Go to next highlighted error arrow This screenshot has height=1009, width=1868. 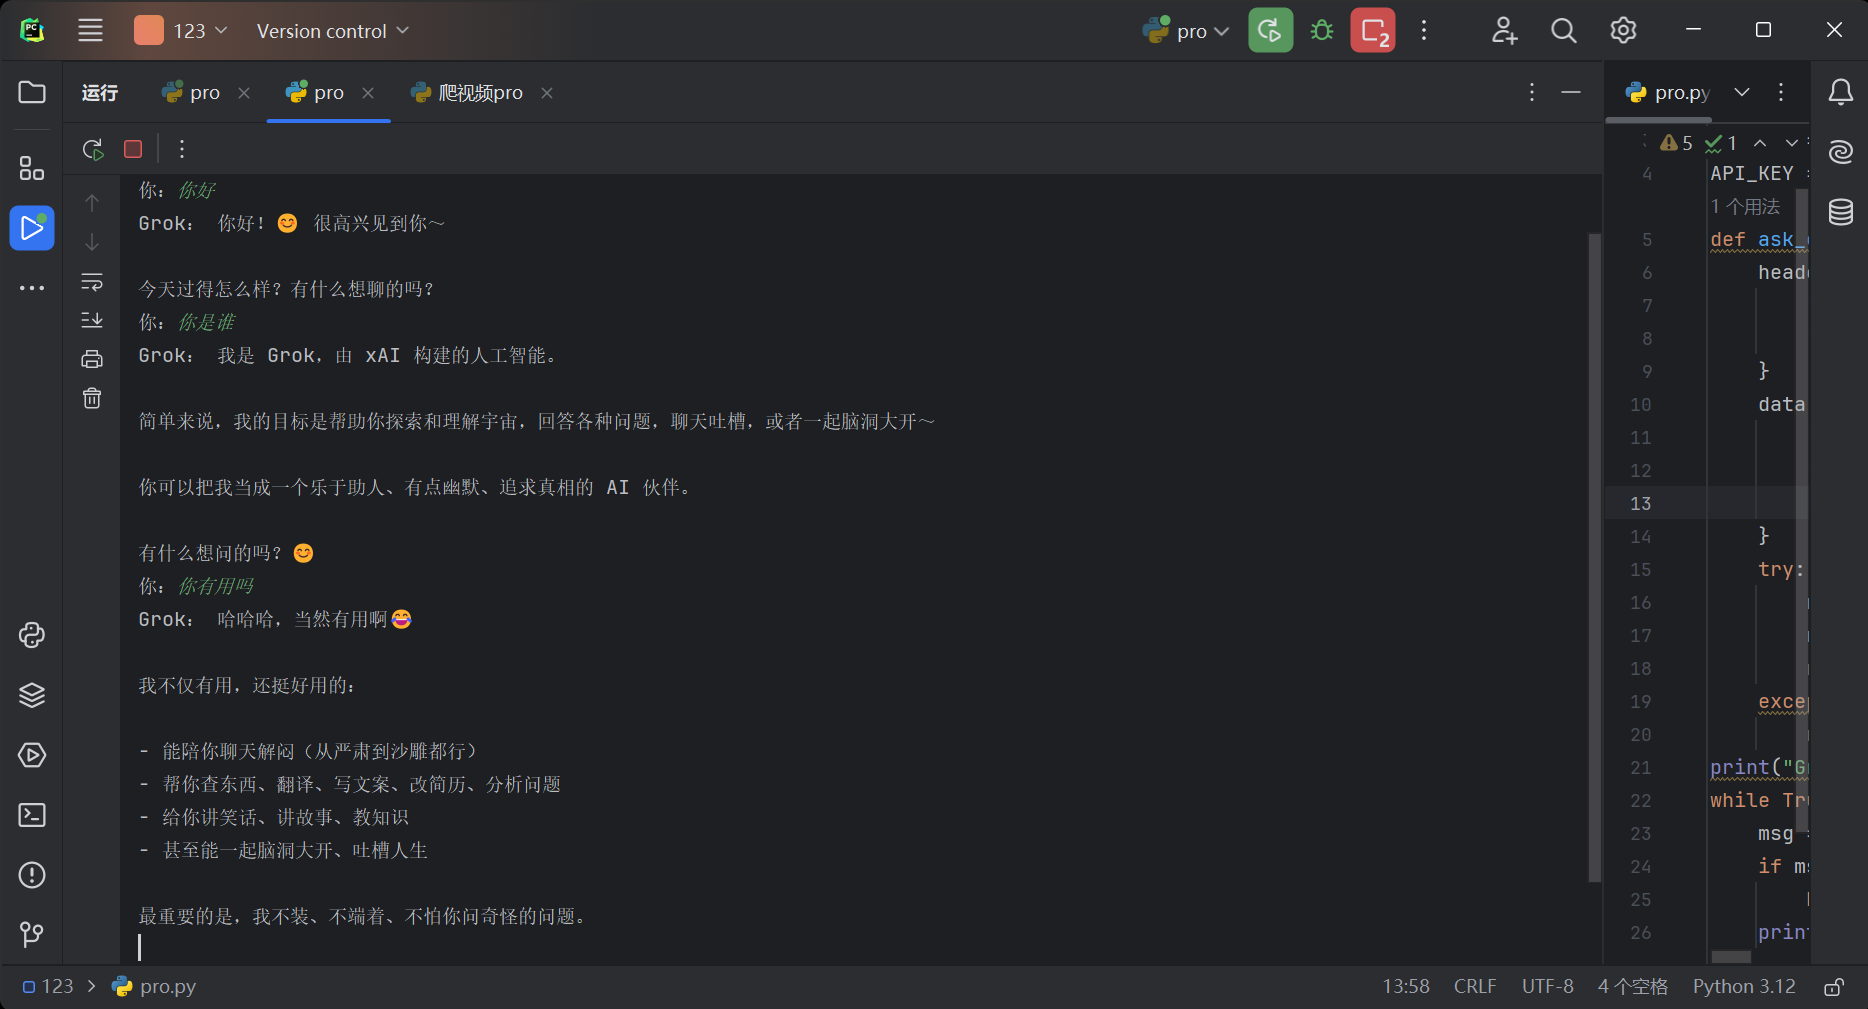[1792, 143]
